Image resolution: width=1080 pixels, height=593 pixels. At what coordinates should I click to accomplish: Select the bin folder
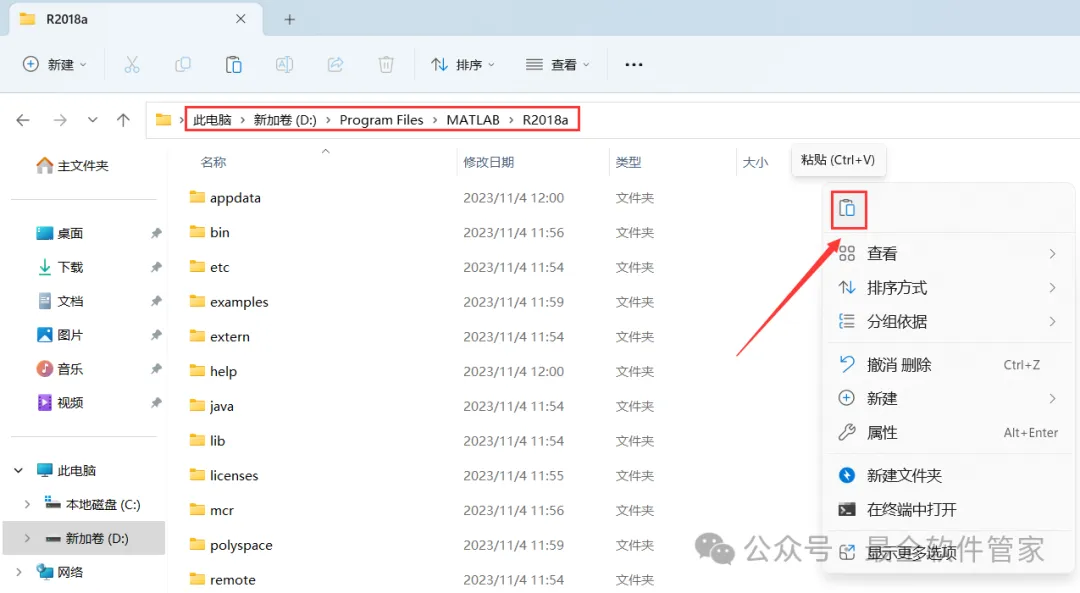point(209,232)
